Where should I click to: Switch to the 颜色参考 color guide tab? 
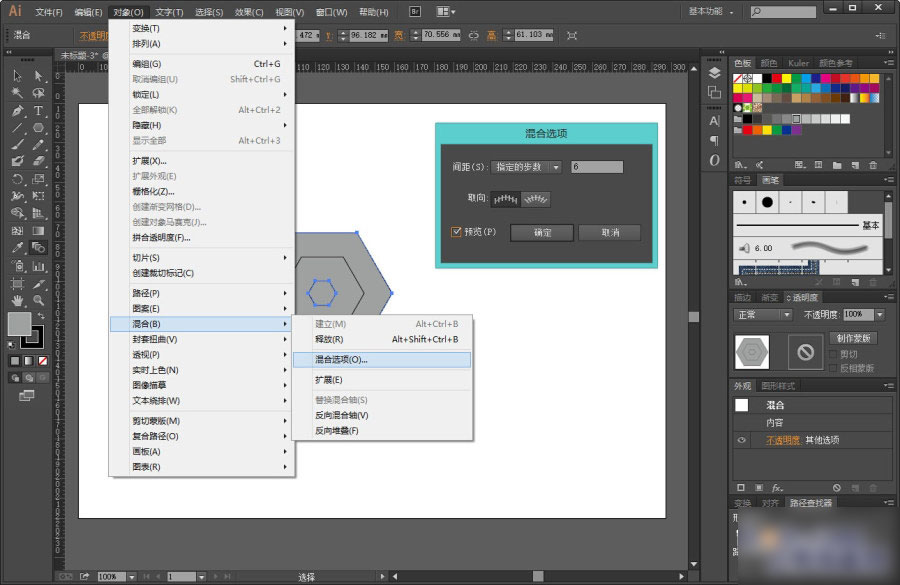835,63
